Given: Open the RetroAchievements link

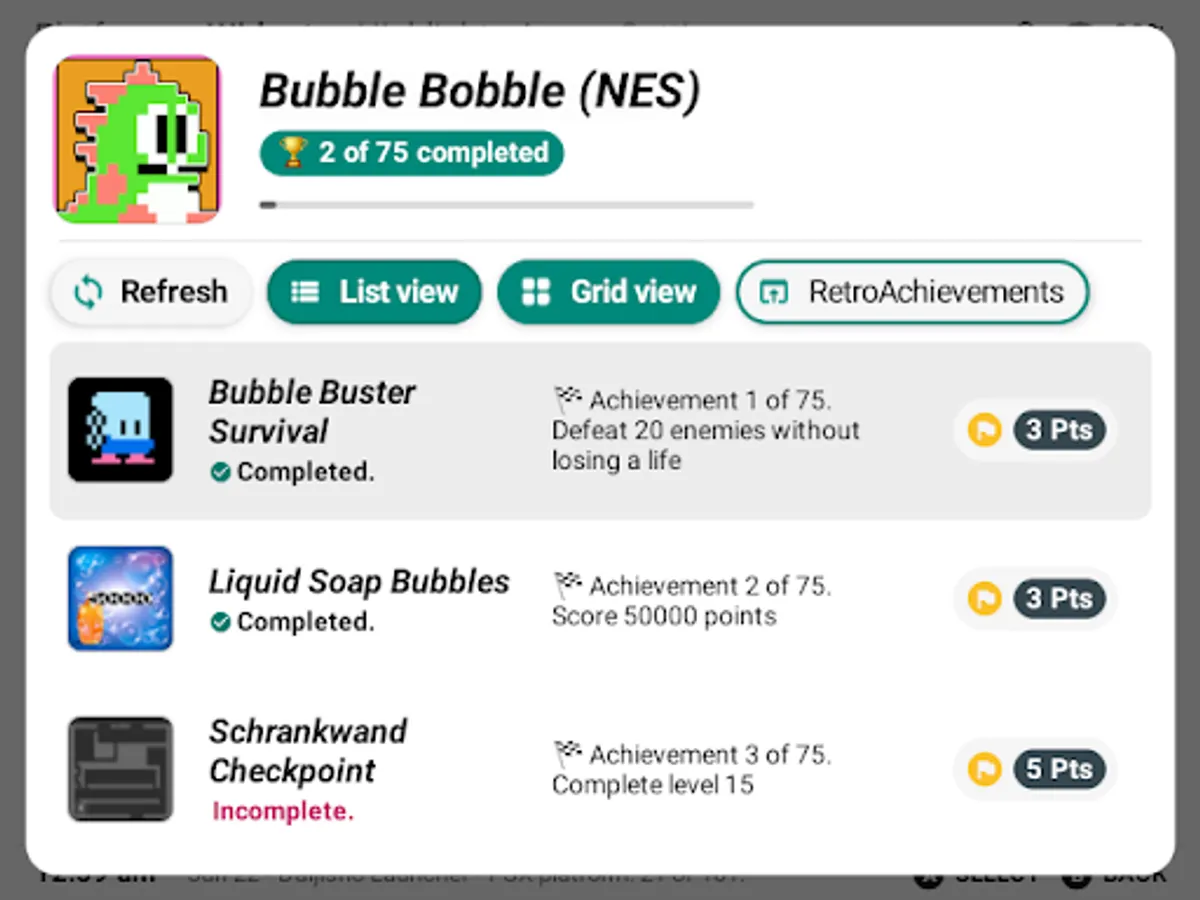Looking at the screenshot, I should 912,292.
